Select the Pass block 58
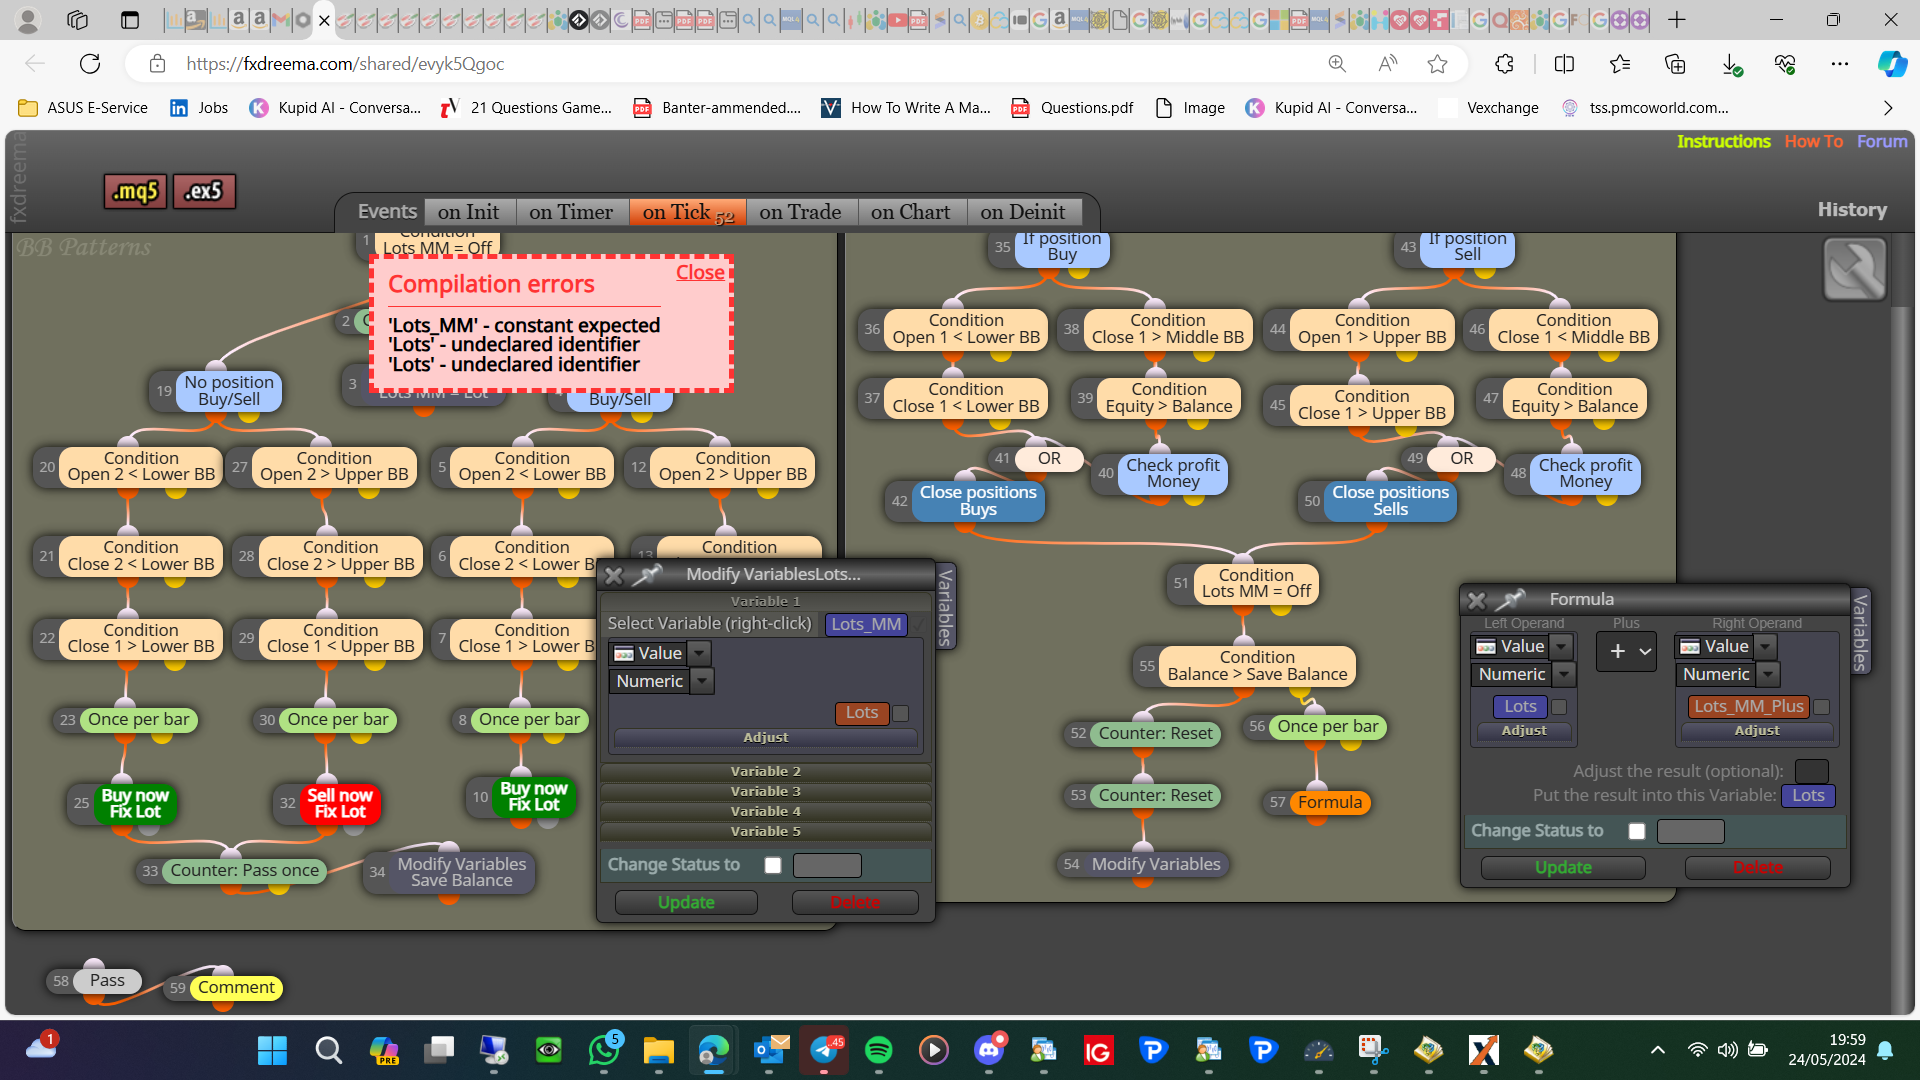Viewport: 1920px width, 1080px height. tap(107, 981)
